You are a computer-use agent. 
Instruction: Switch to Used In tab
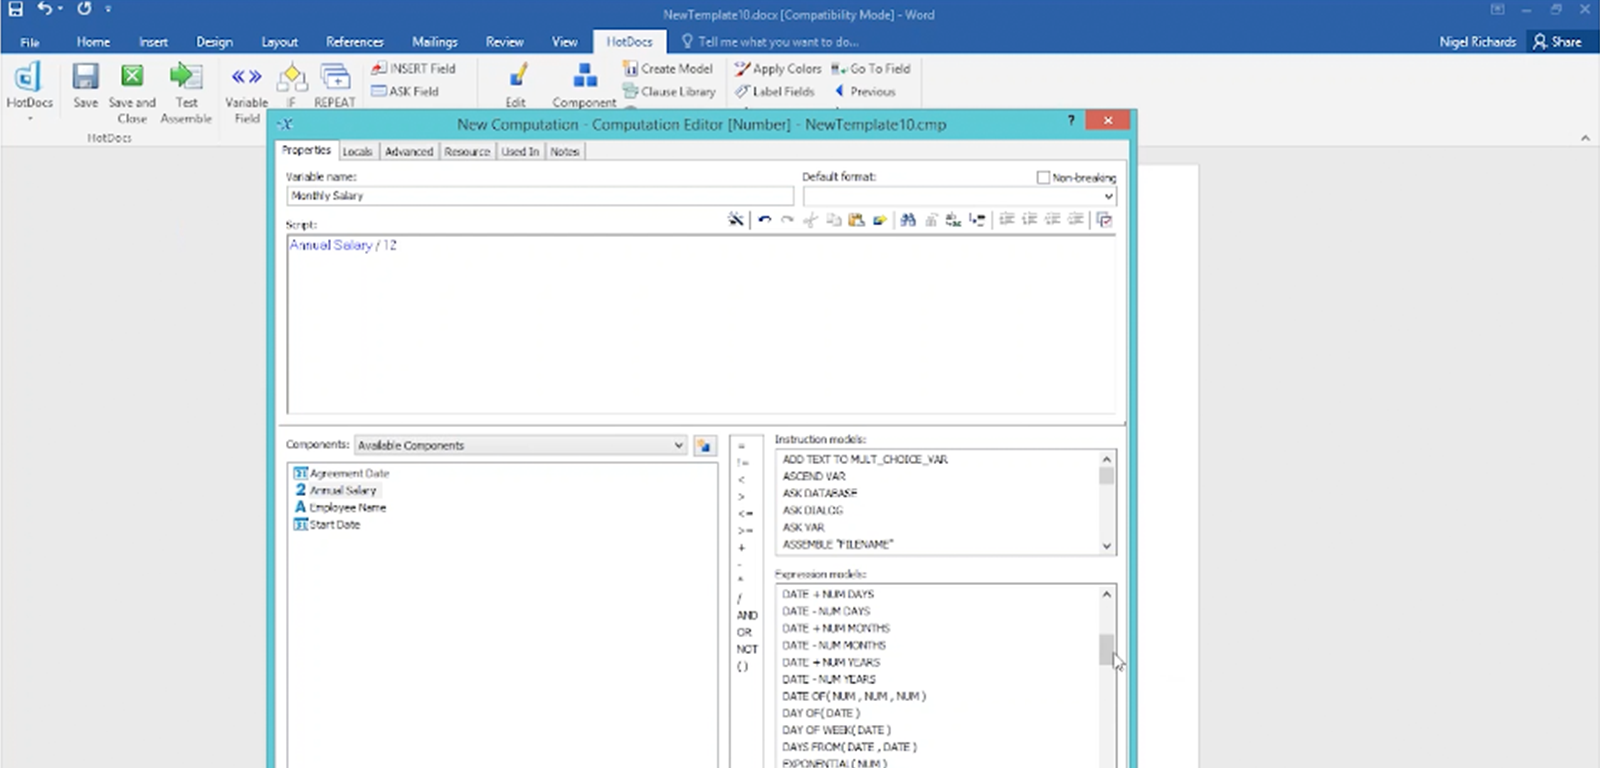[x=520, y=152]
